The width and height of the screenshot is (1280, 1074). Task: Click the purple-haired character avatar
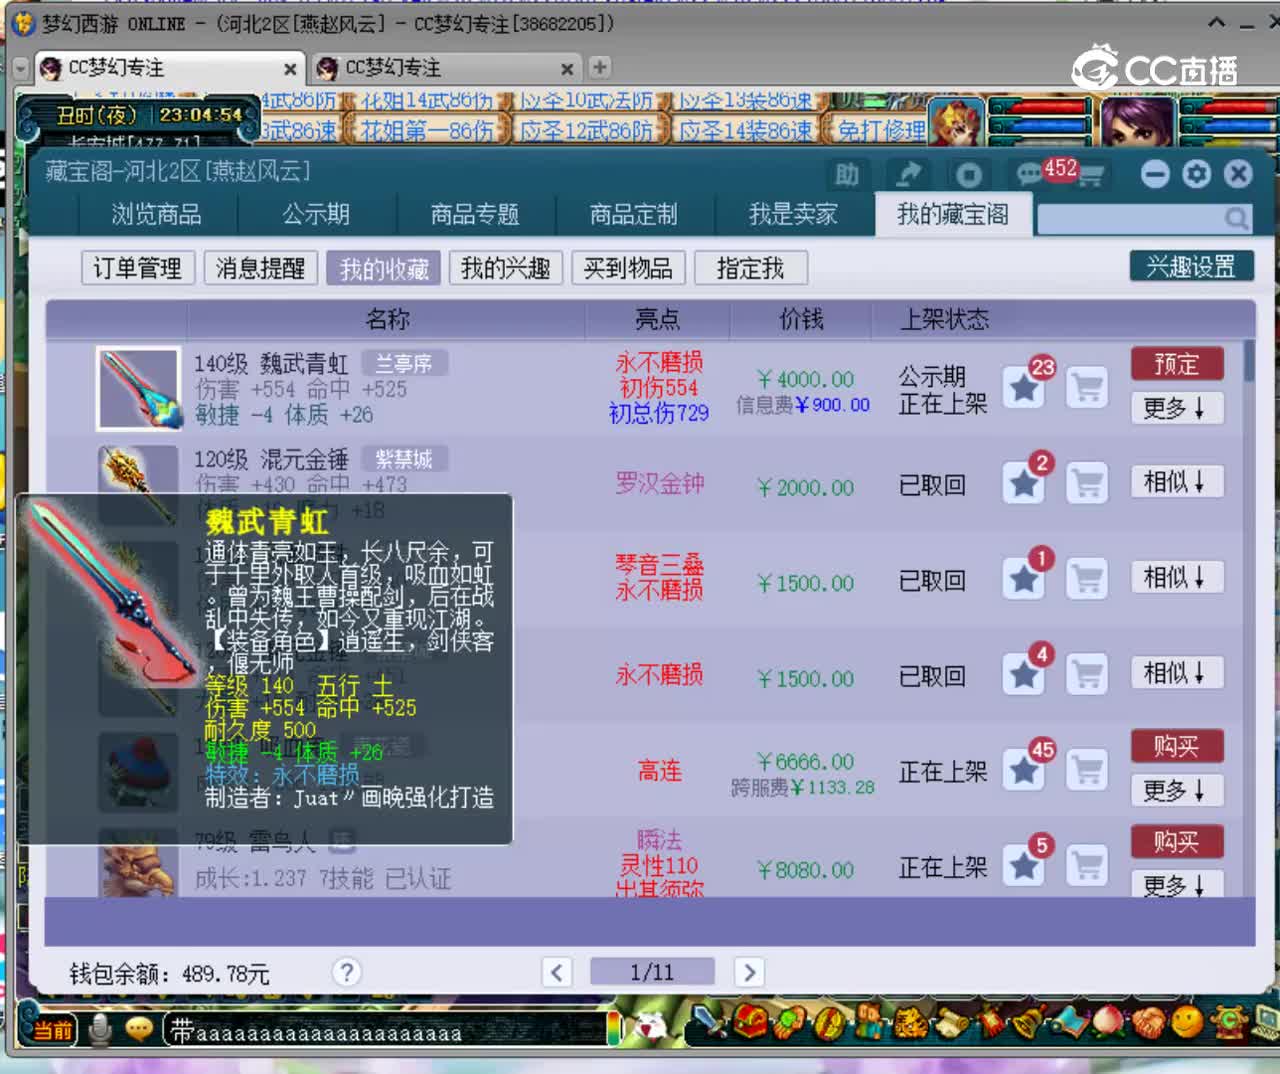coord(1137,123)
